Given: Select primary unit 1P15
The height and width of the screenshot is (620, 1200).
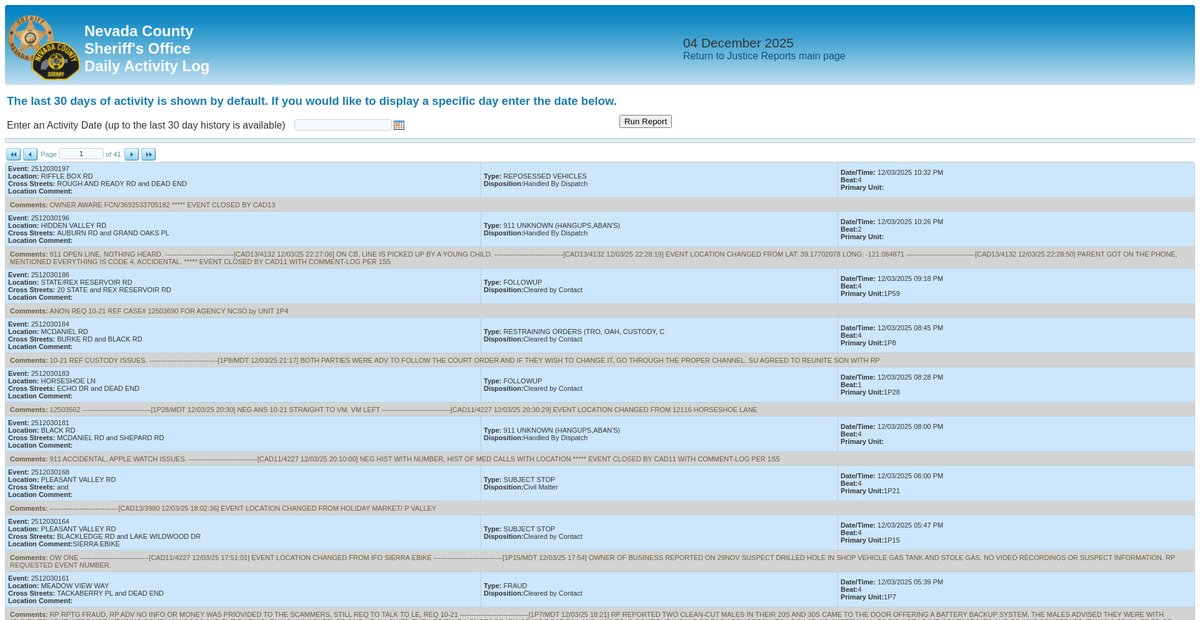Looking at the screenshot, I should point(892,540).
